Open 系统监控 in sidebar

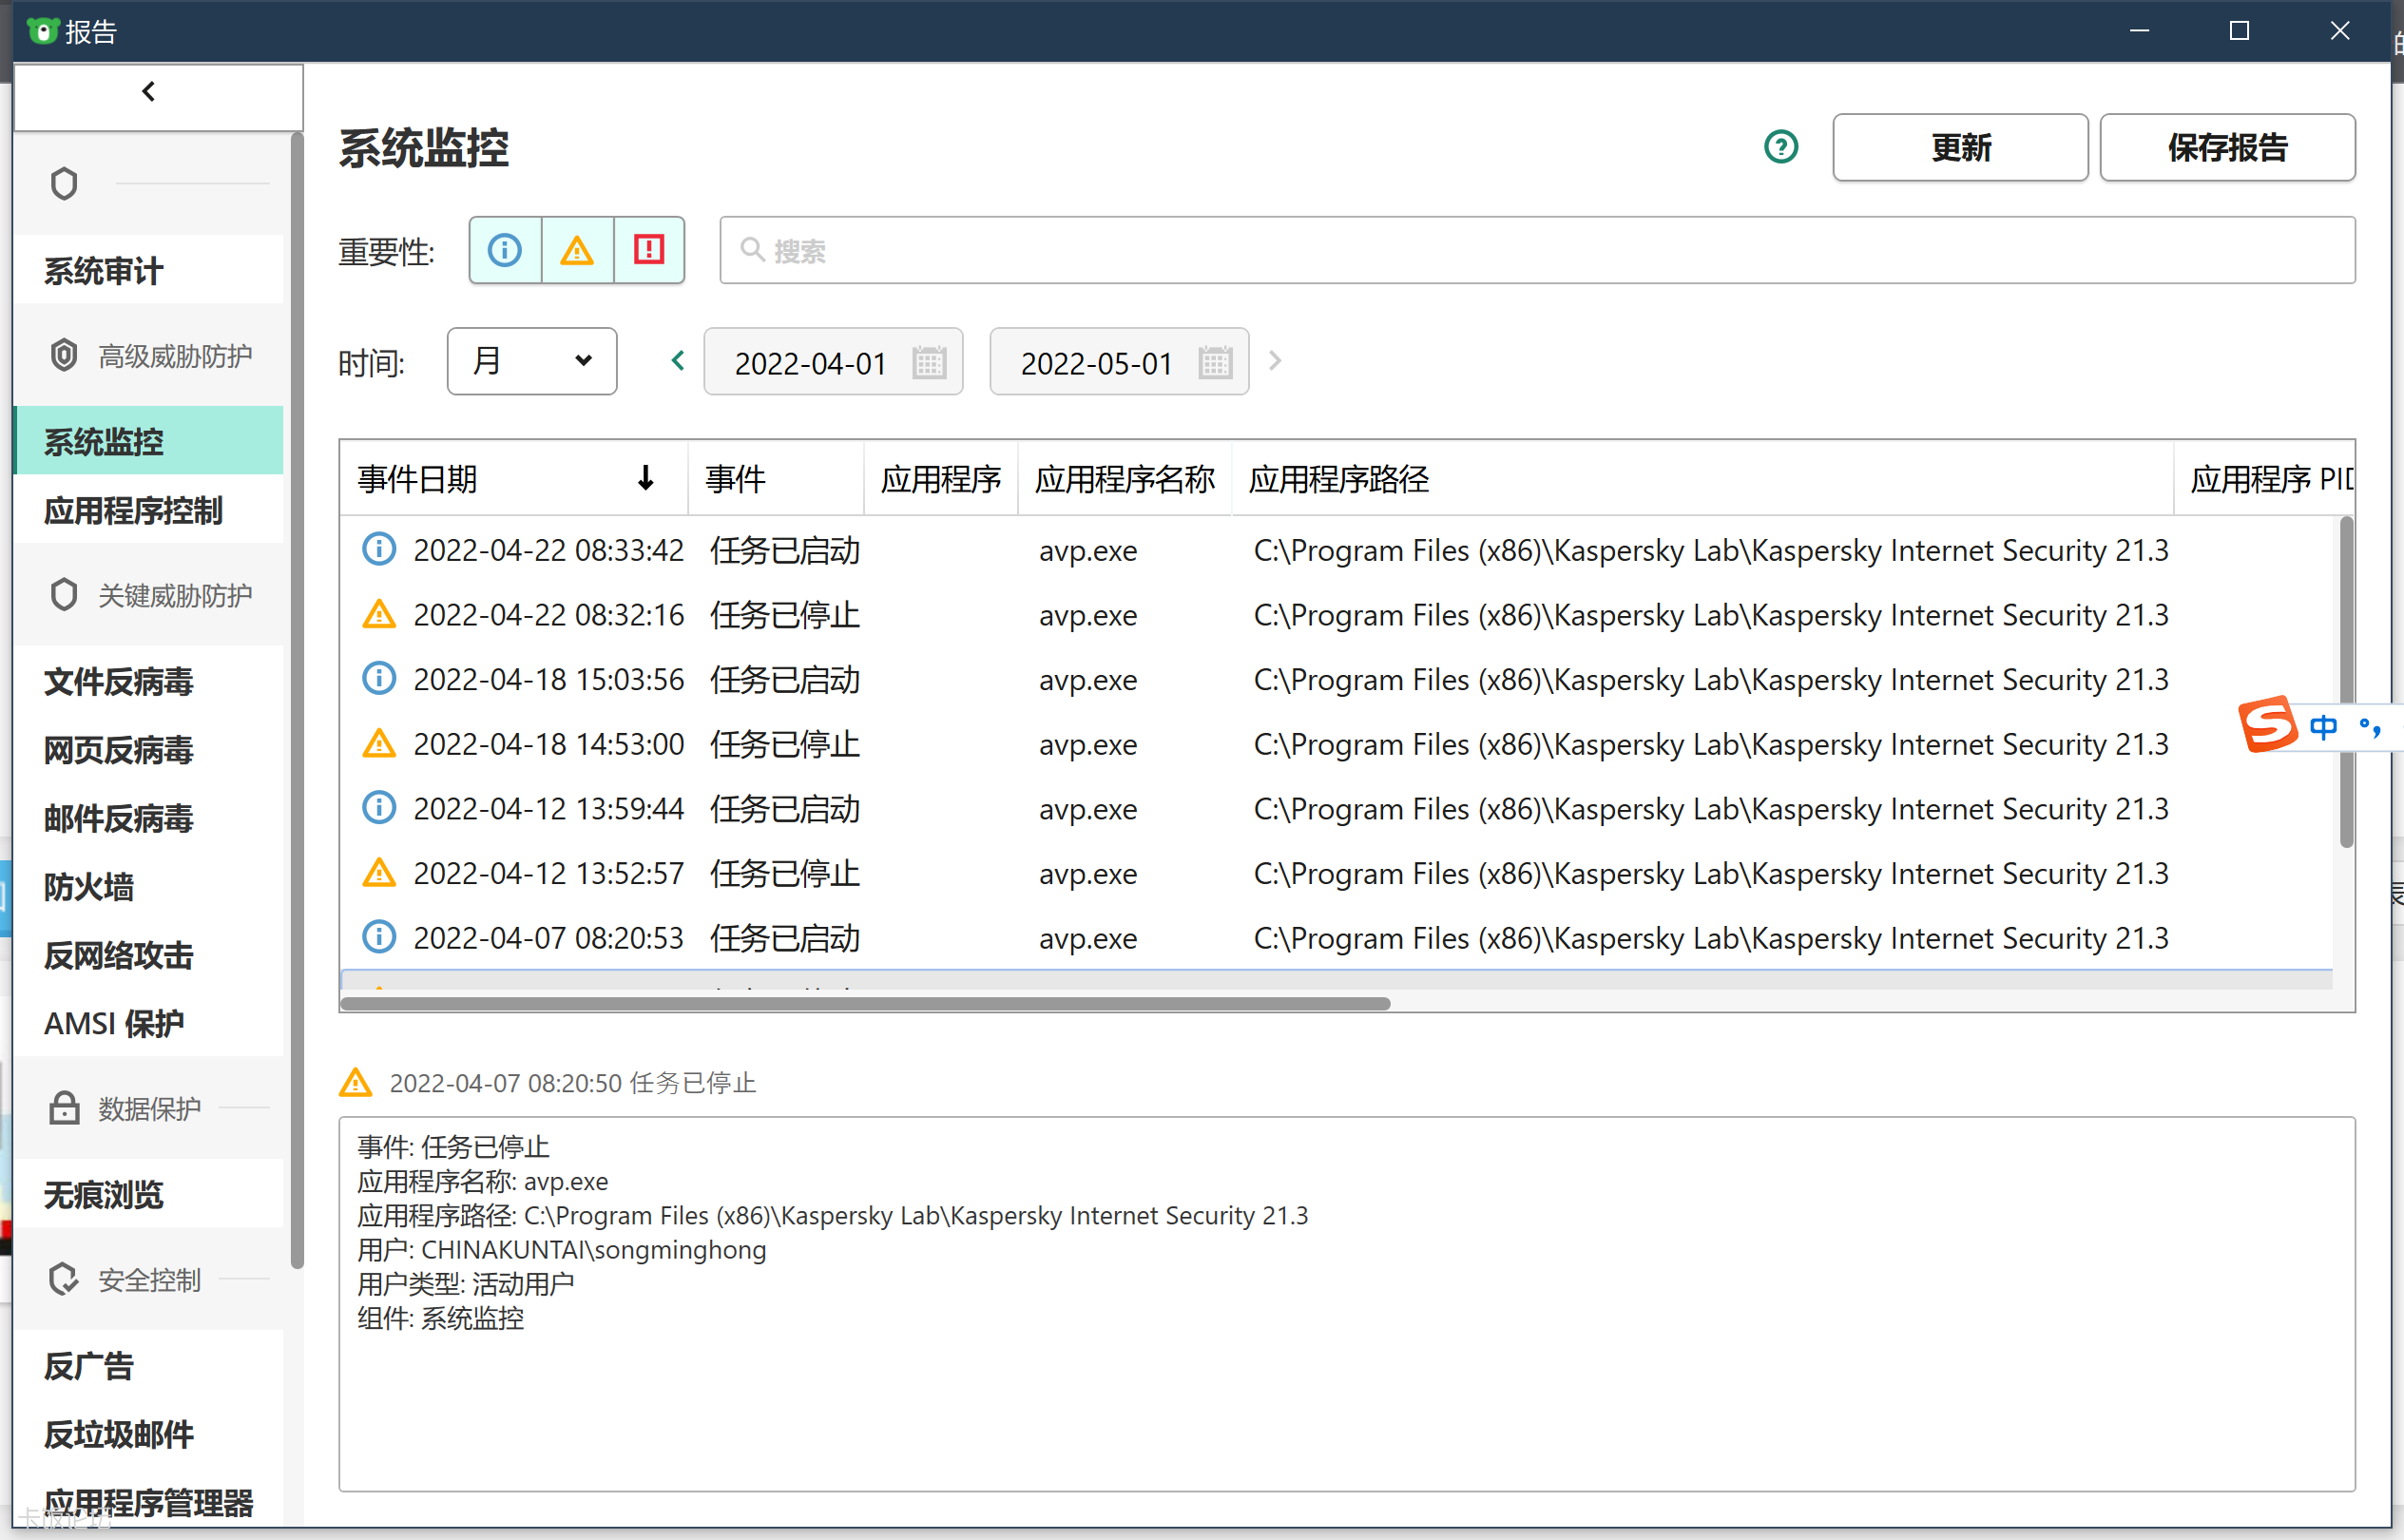coord(148,441)
